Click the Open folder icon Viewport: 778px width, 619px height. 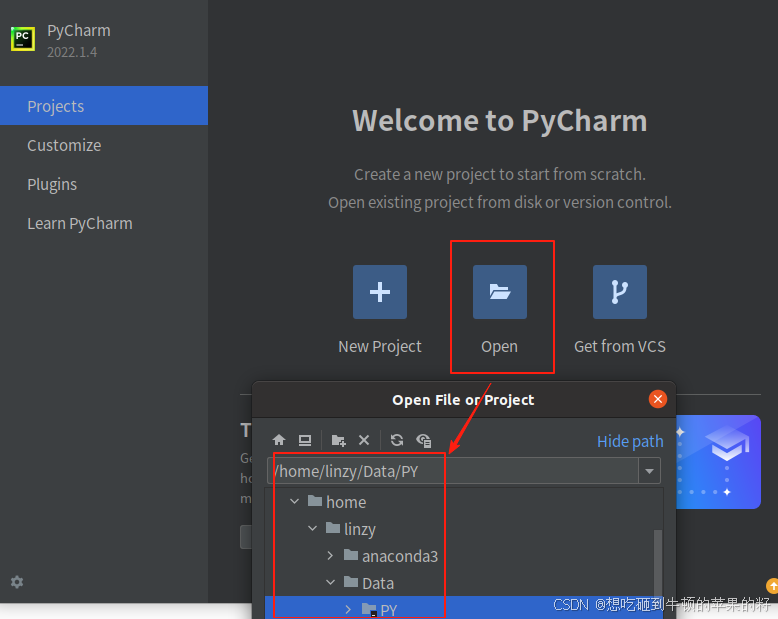pos(500,292)
